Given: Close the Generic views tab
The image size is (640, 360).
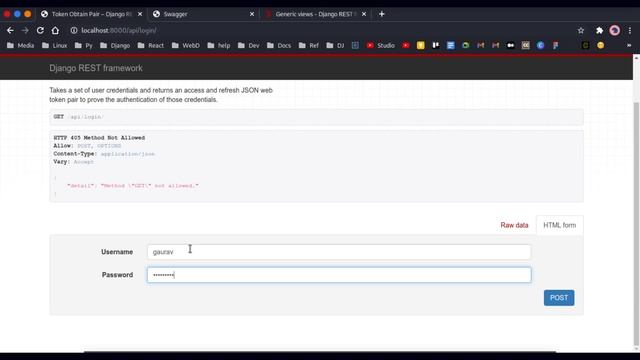Looking at the screenshot, I should (x=364, y=14).
